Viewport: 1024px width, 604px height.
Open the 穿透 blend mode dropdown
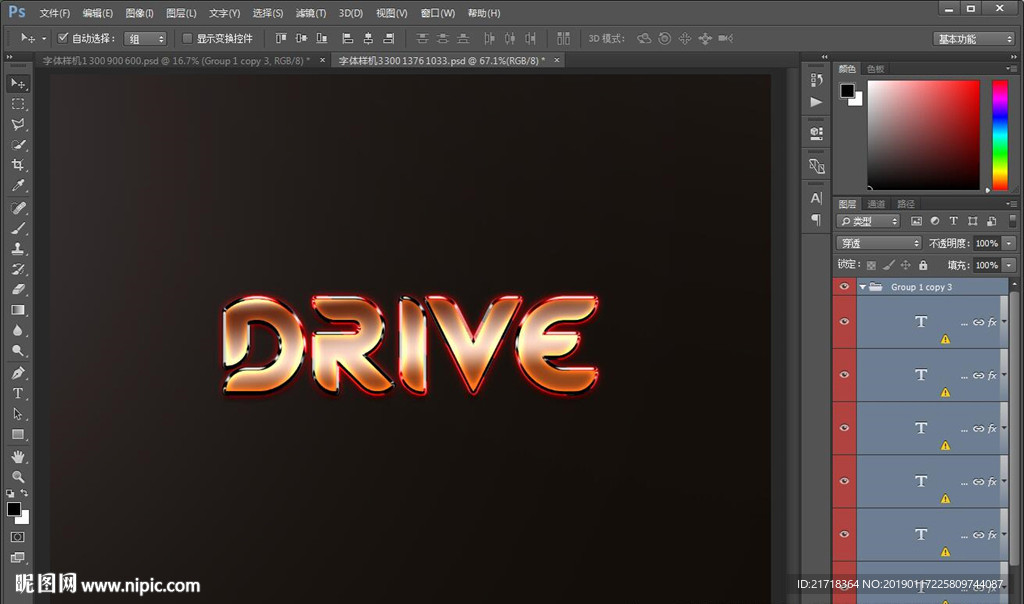(x=879, y=243)
